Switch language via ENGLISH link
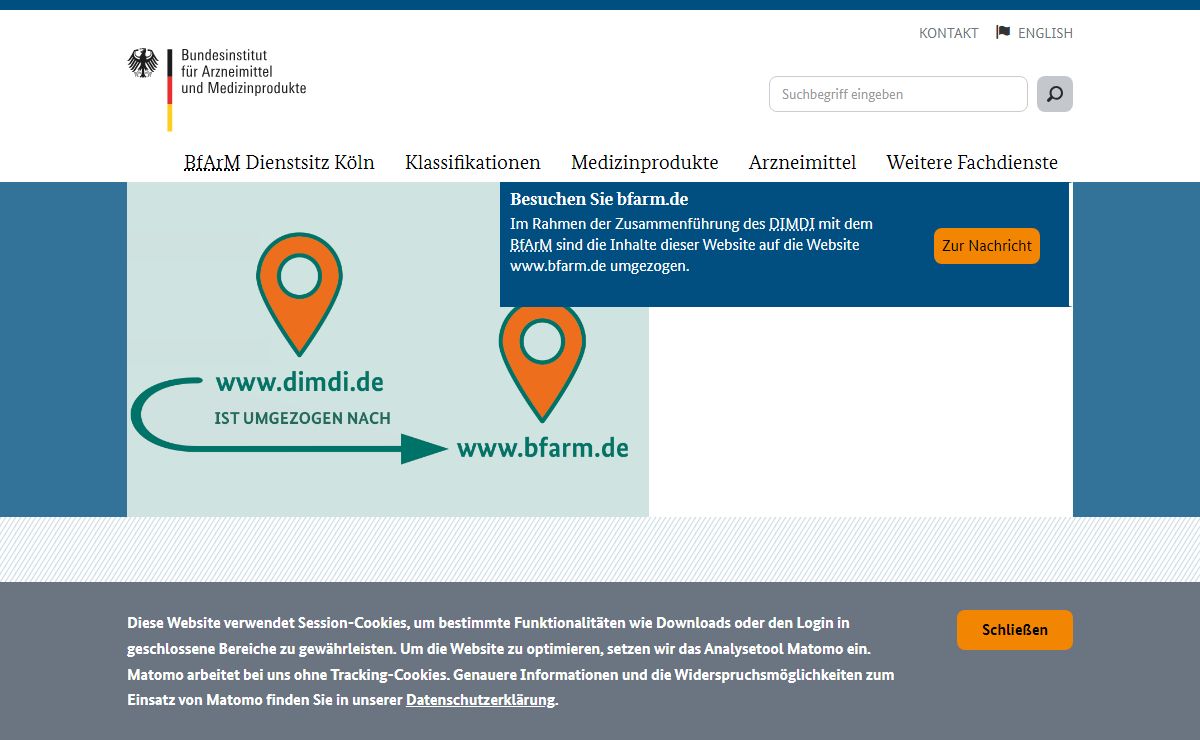The width and height of the screenshot is (1200, 740). click(x=1045, y=33)
